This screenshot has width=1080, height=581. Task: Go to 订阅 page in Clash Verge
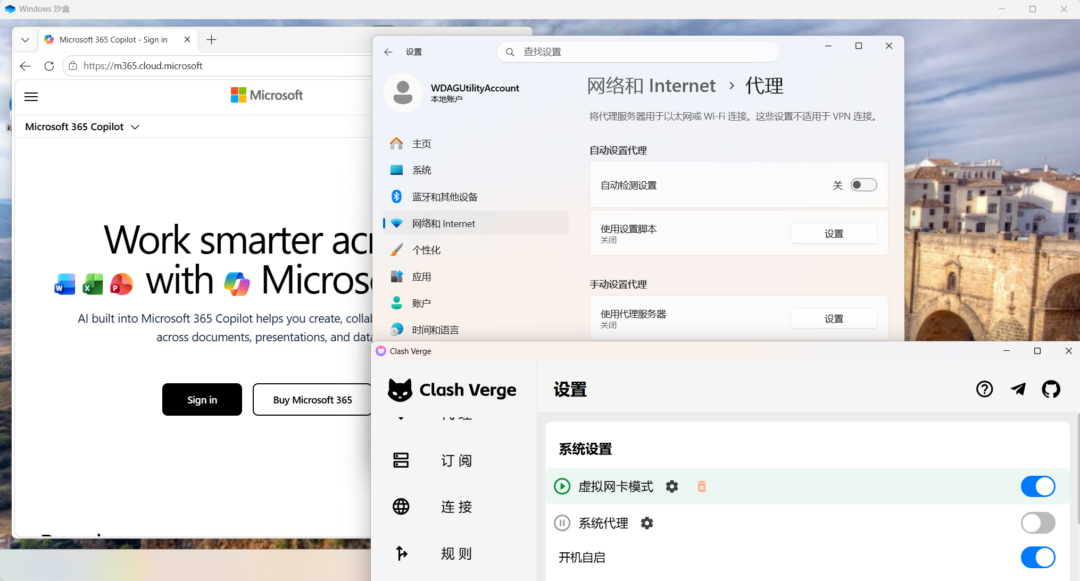pyautogui.click(x=456, y=461)
